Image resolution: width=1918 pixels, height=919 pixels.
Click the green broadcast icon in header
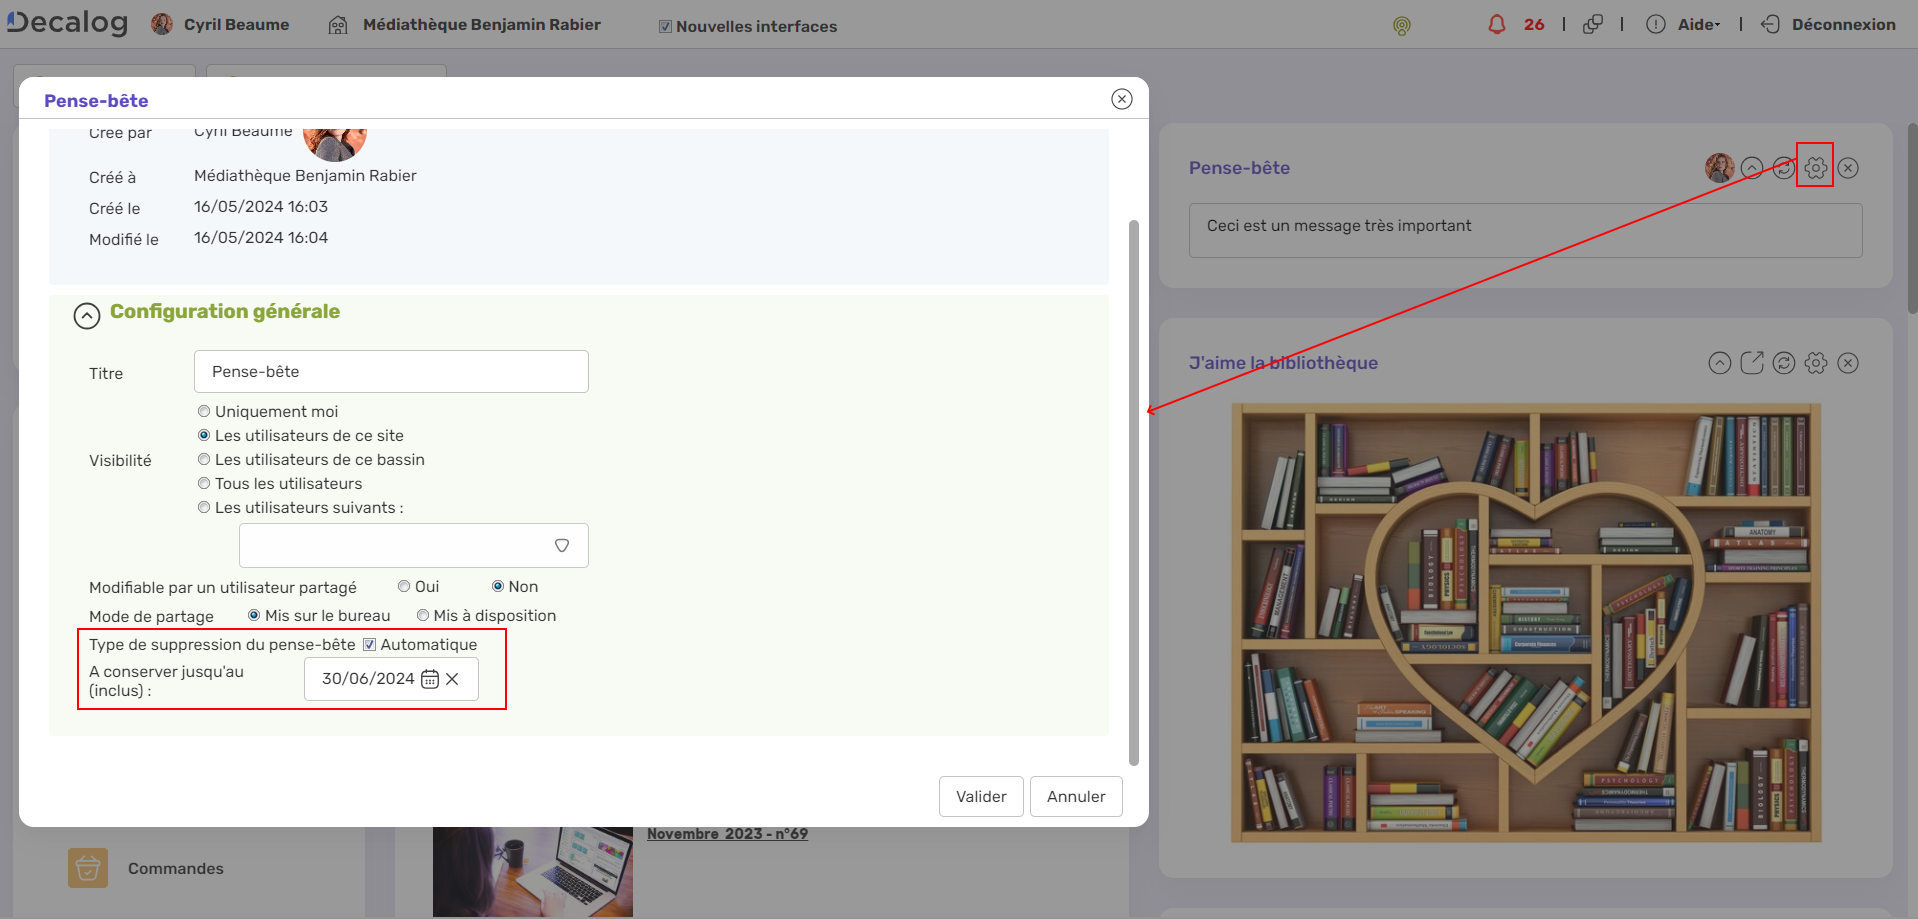coord(1401,26)
